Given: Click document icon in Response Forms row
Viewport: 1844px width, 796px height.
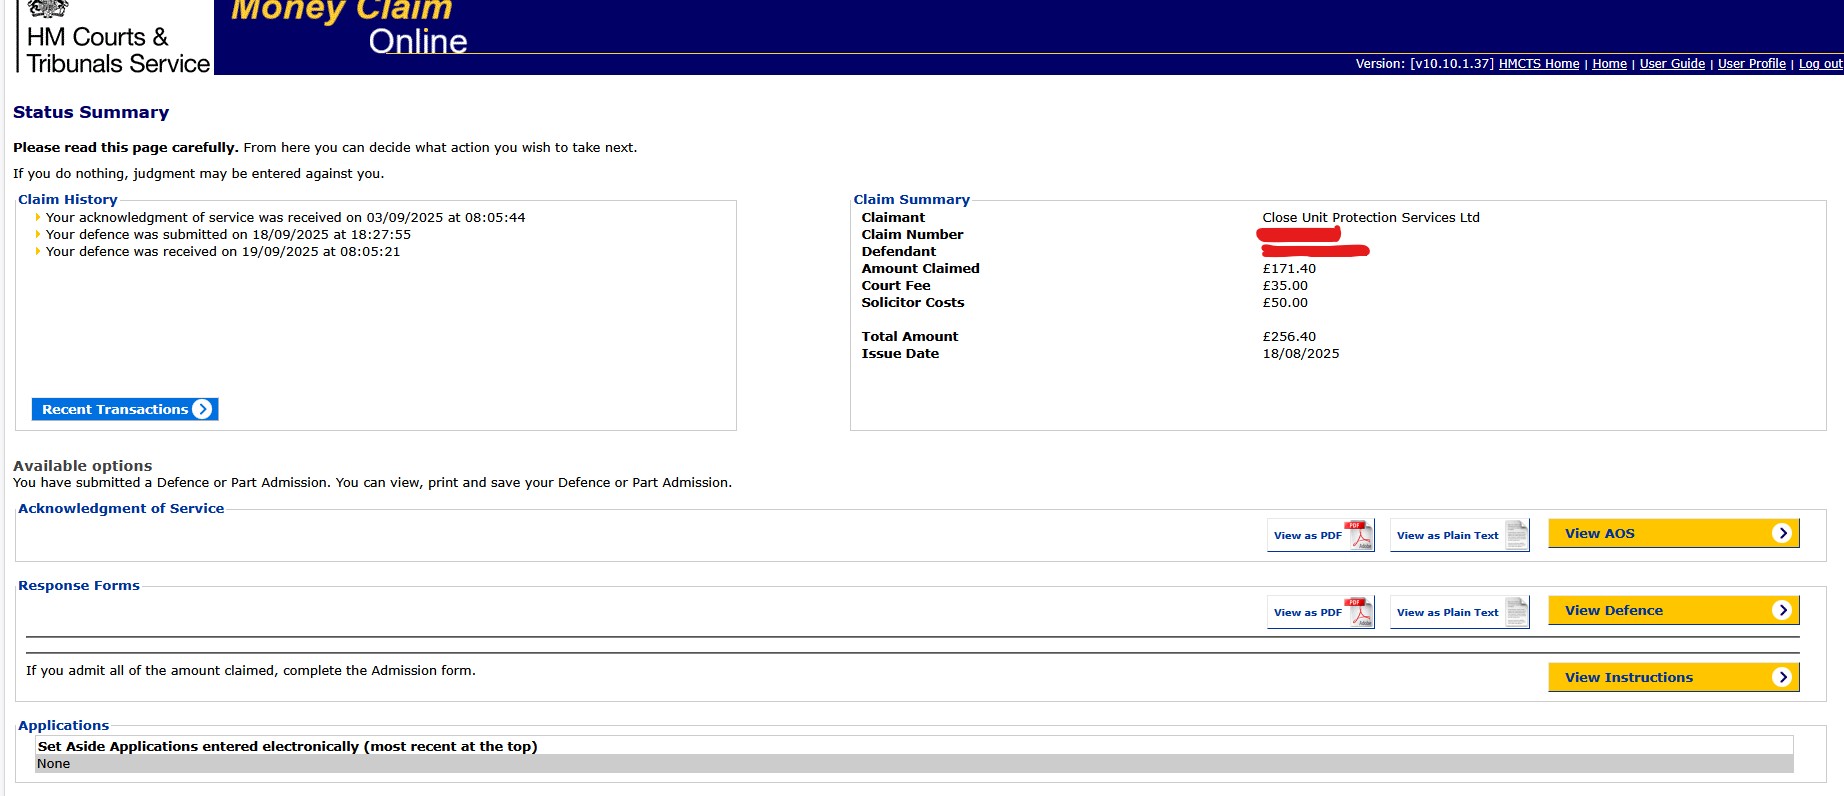Looking at the screenshot, I should 1516,612.
